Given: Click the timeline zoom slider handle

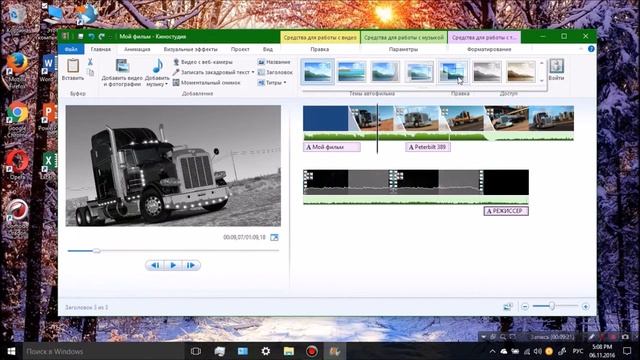Looking at the screenshot, I should tap(552, 306).
